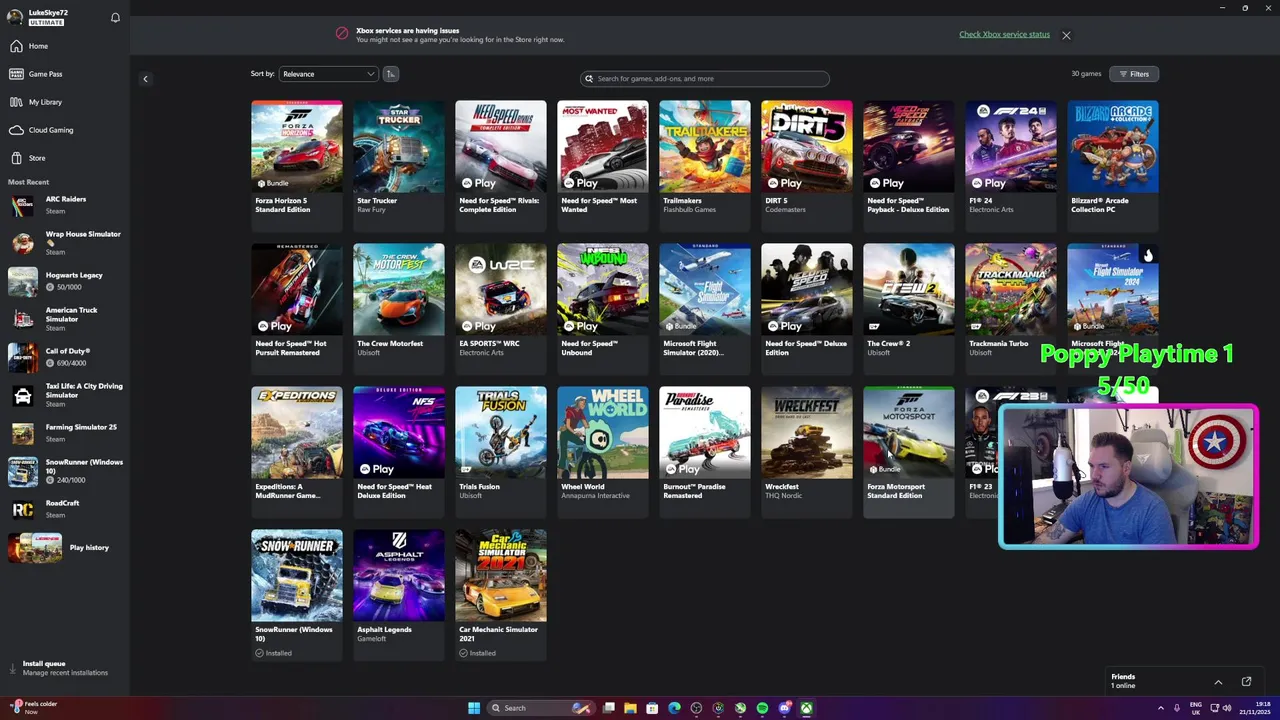
Task: Open American Truck Simulator recent entry
Action: pos(64,319)
